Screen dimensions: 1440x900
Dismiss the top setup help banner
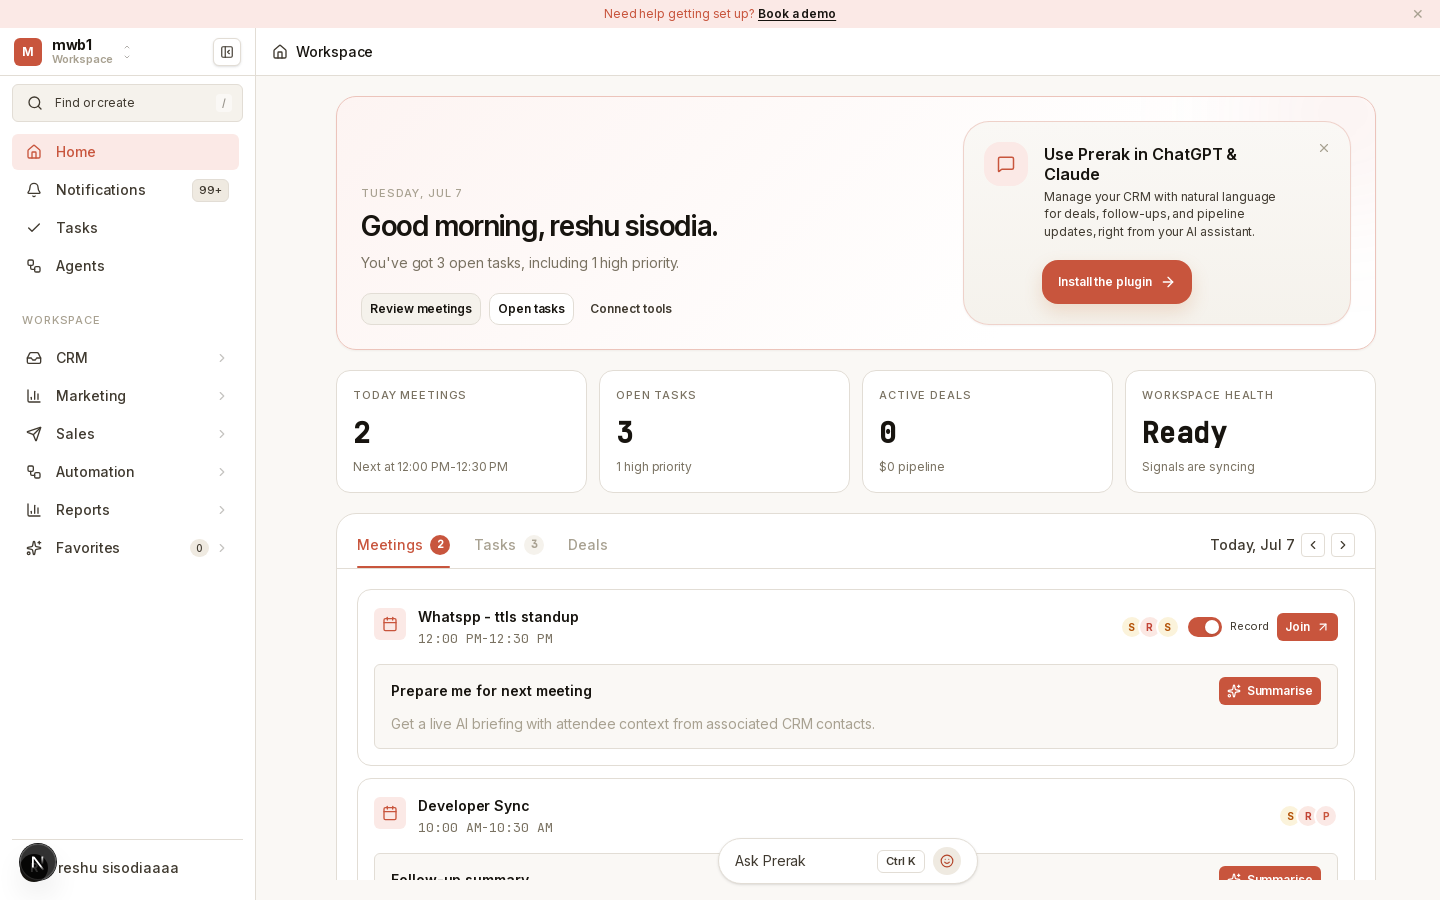point(1417,14)
